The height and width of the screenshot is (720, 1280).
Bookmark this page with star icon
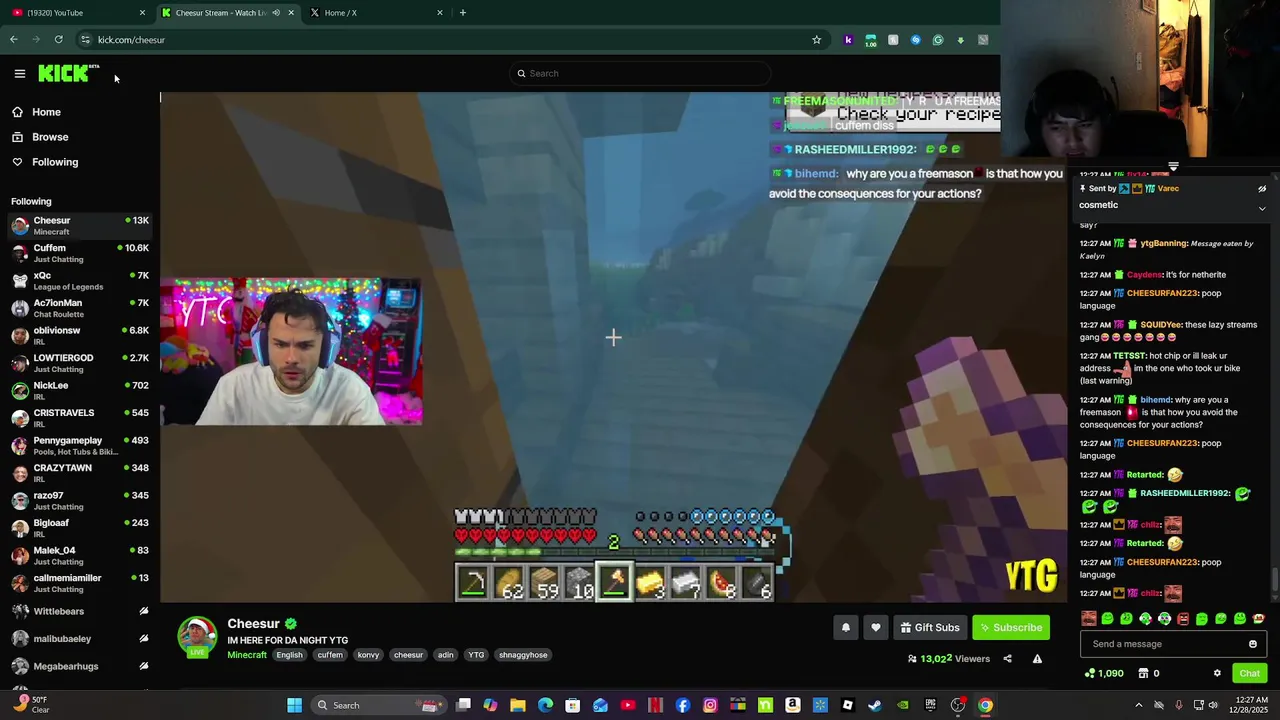(816, 39)
